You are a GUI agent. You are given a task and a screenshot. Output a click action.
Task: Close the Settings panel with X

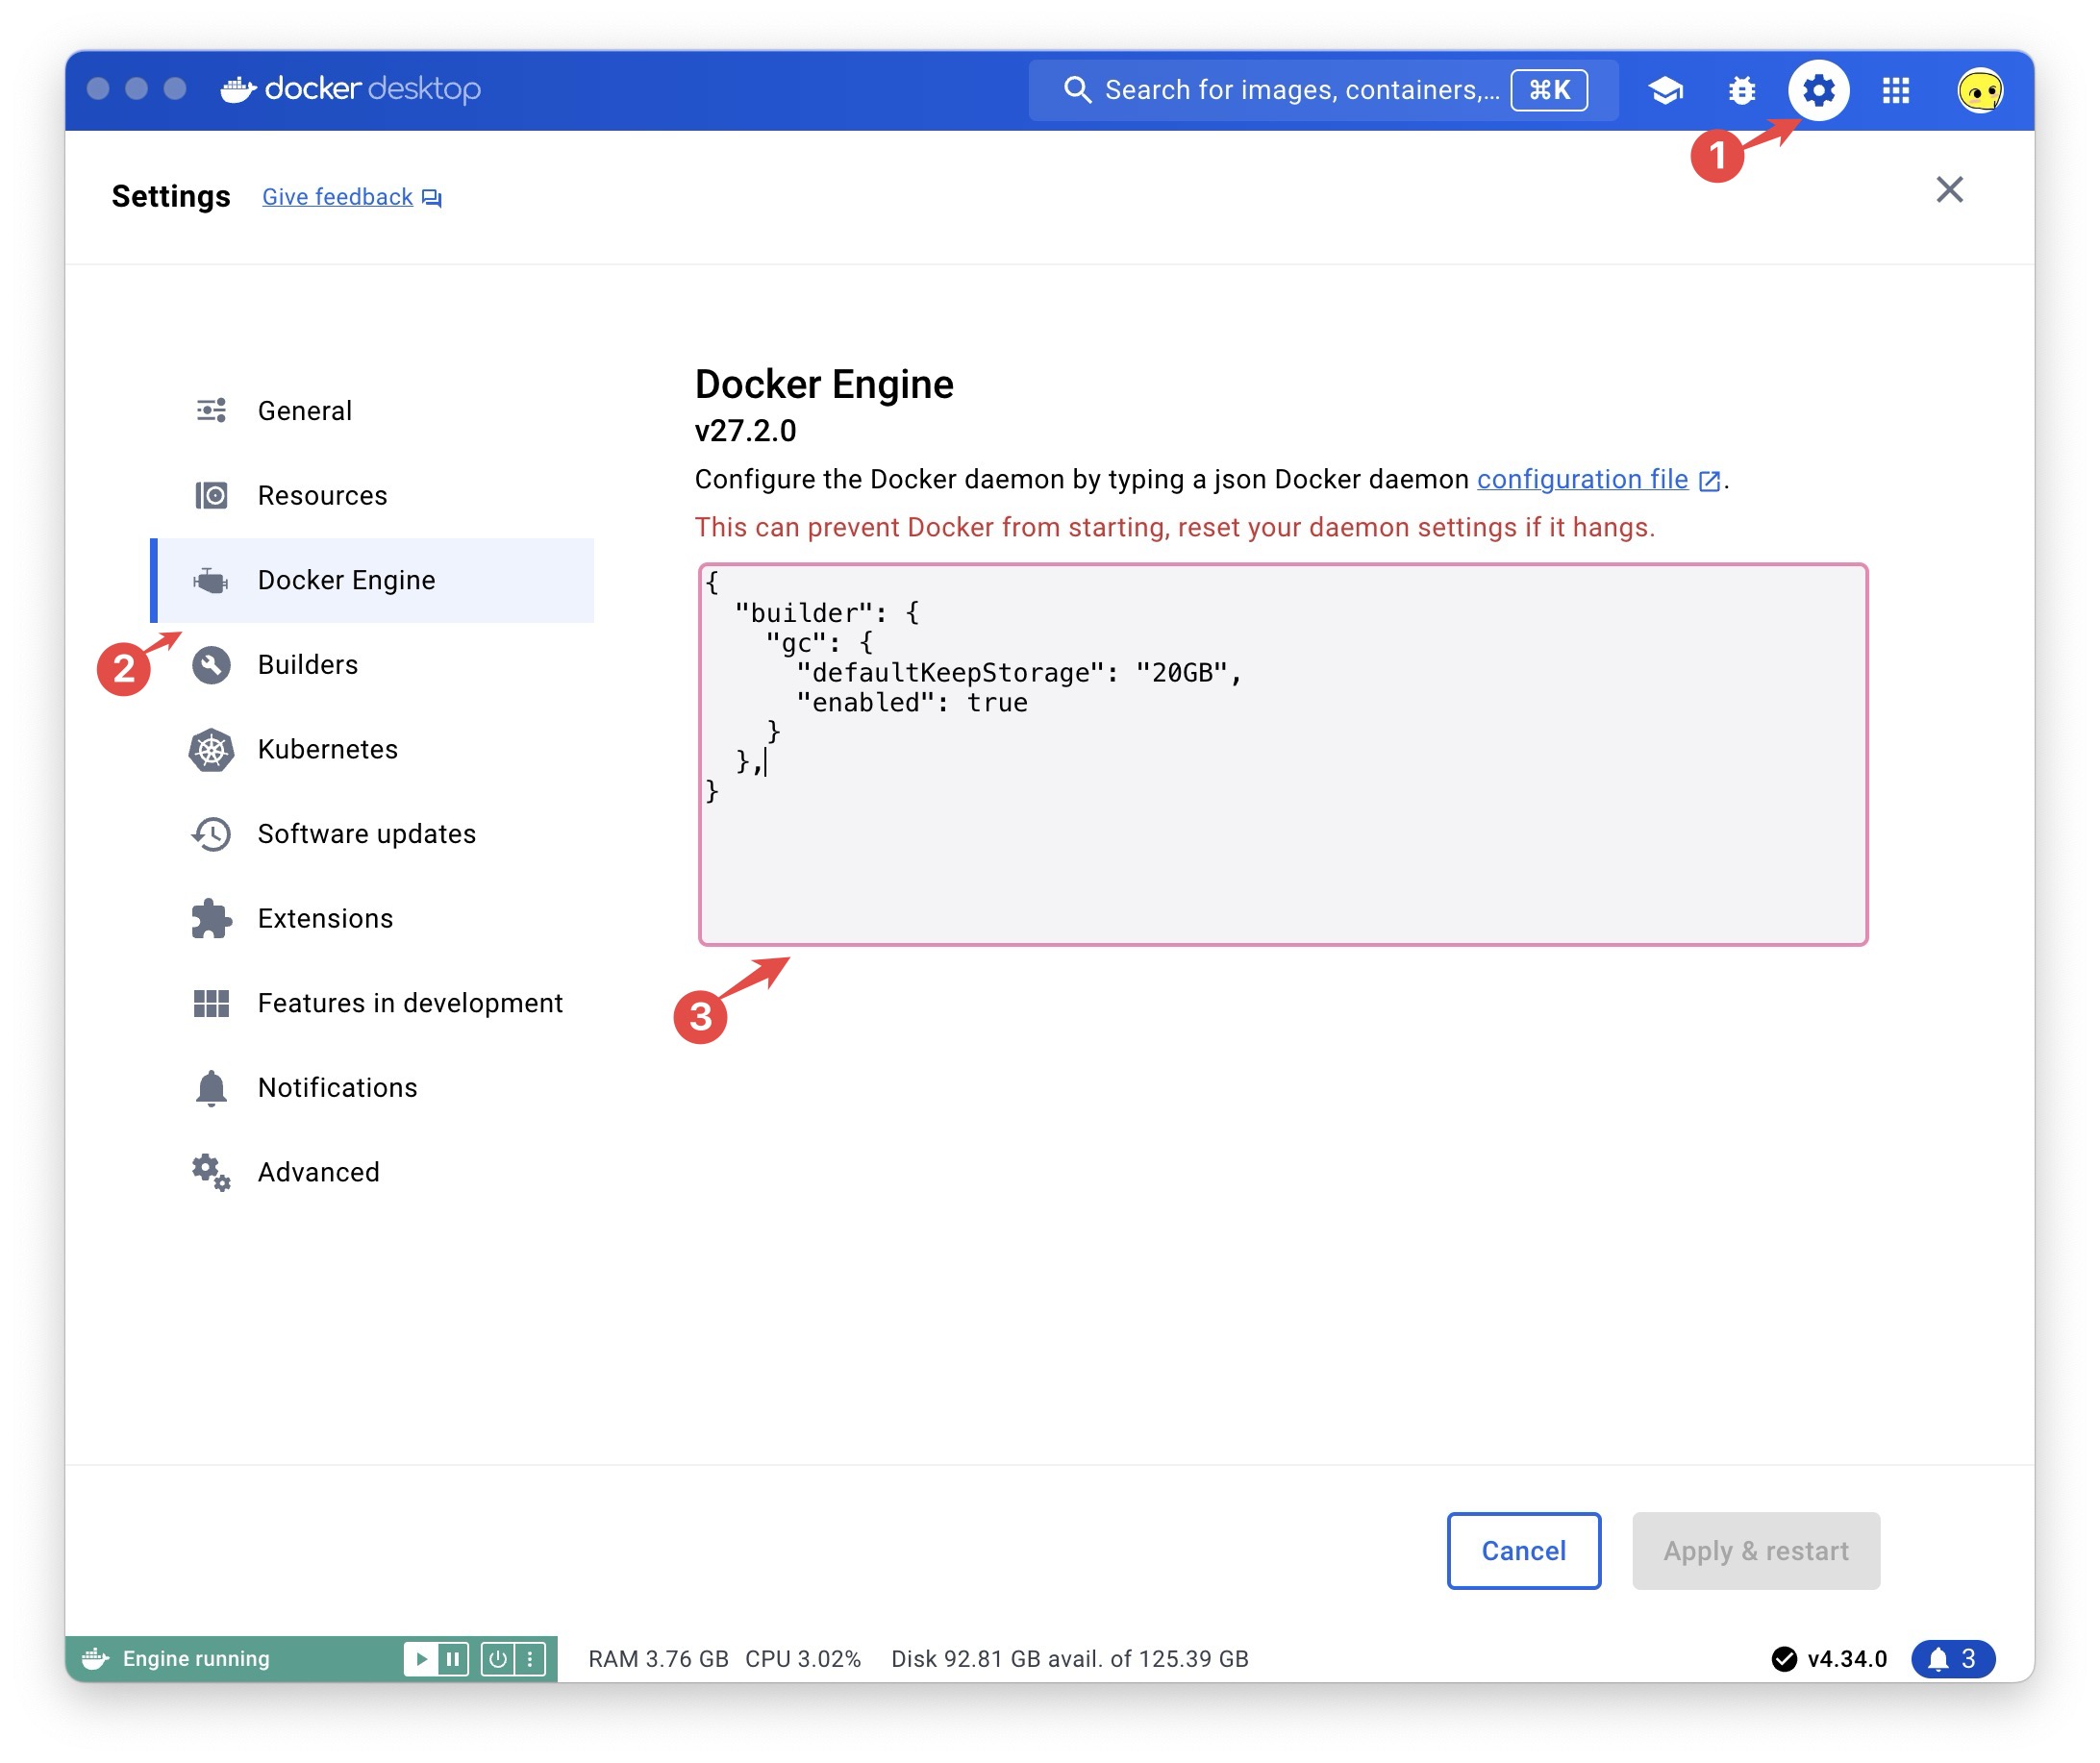[x=1949, y=190]
